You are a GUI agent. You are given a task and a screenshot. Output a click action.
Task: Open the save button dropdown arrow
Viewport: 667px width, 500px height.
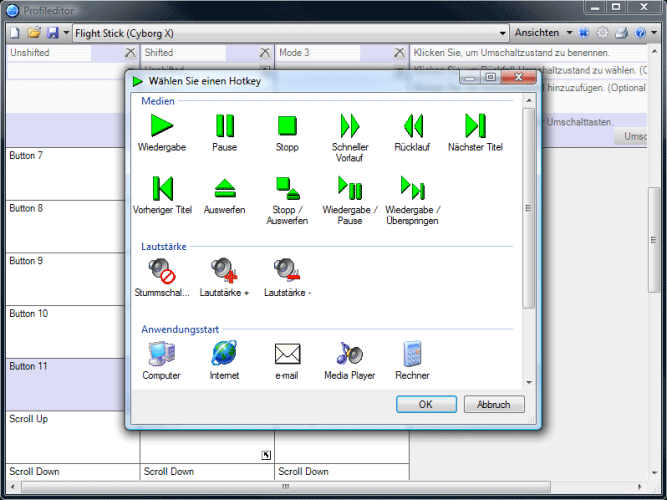(65, 33)
